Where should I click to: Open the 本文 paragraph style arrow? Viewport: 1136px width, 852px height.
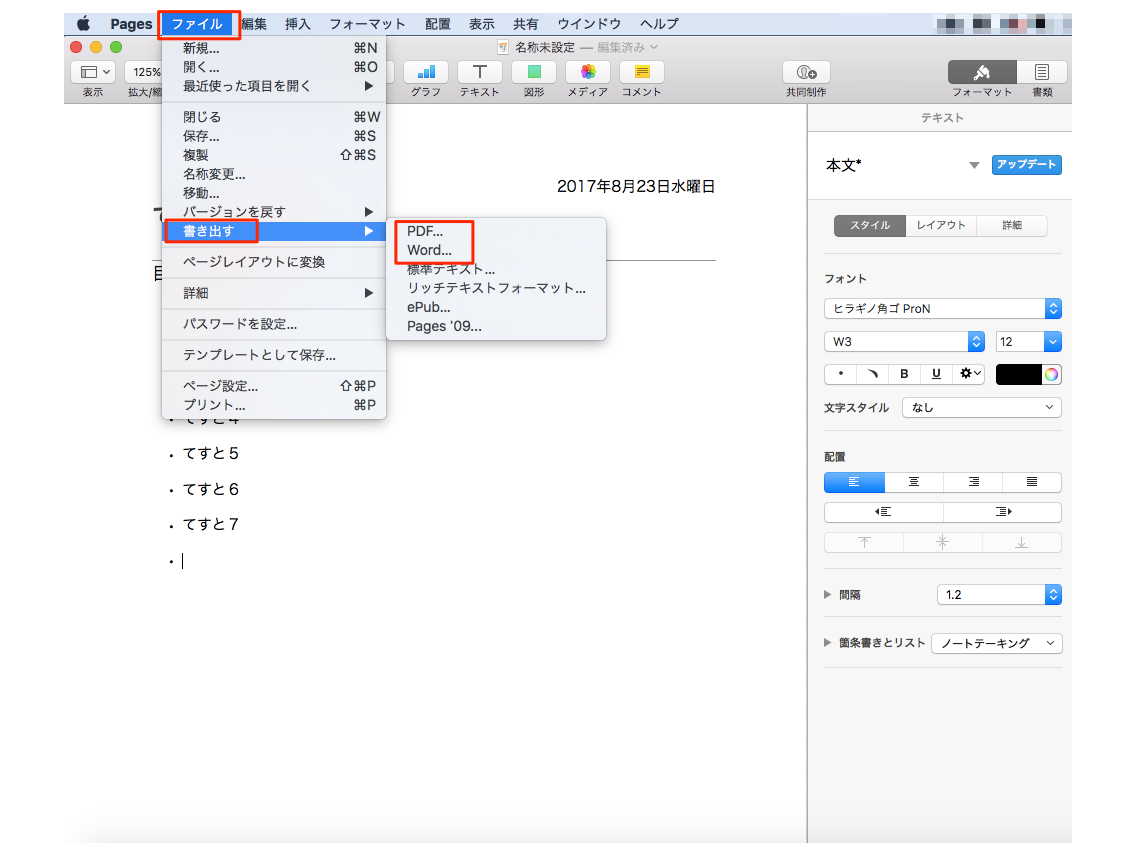pos(974,165)
